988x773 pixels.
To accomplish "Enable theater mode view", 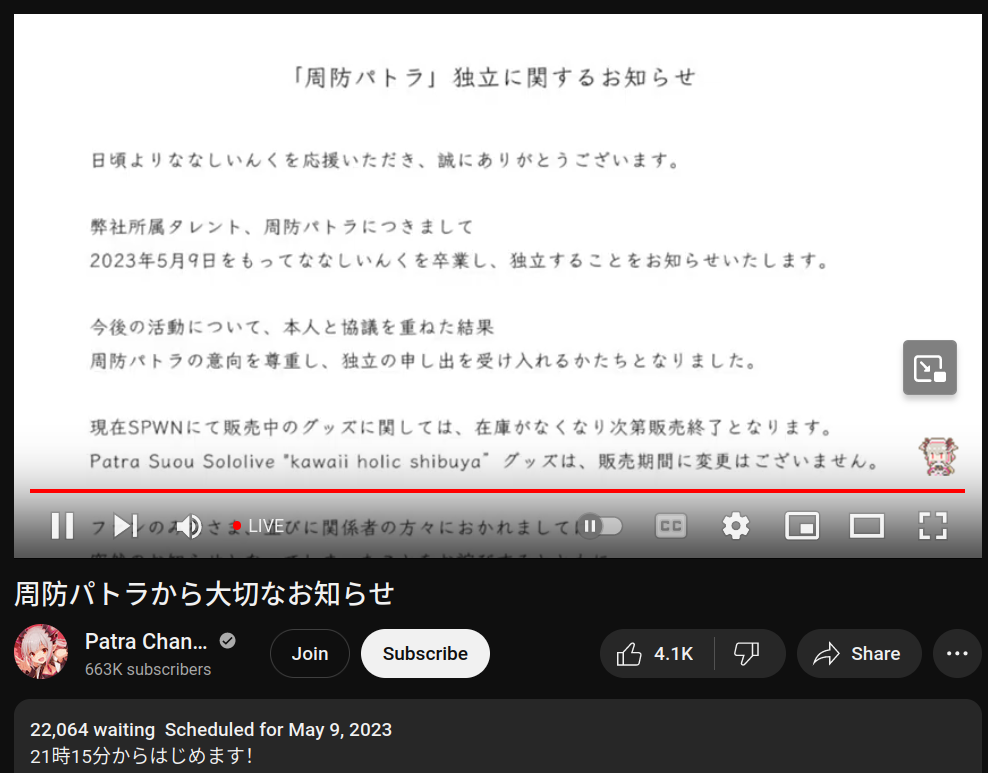I will tap(867, 525).
